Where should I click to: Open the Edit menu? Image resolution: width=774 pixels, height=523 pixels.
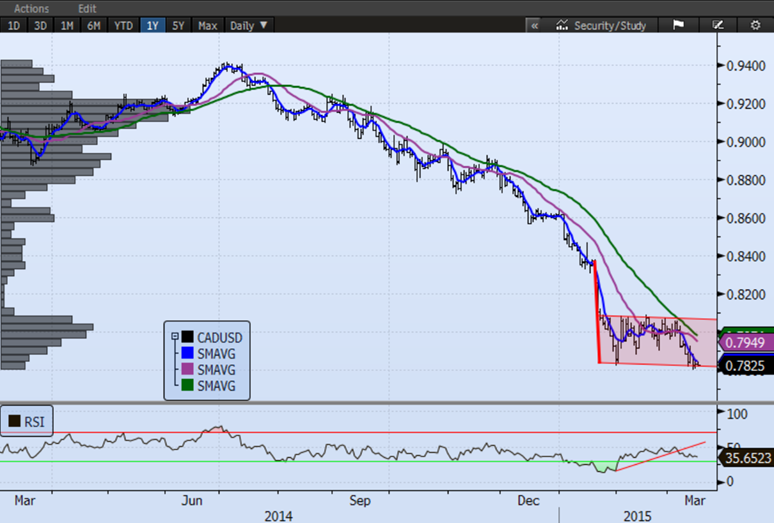point(88,8)
